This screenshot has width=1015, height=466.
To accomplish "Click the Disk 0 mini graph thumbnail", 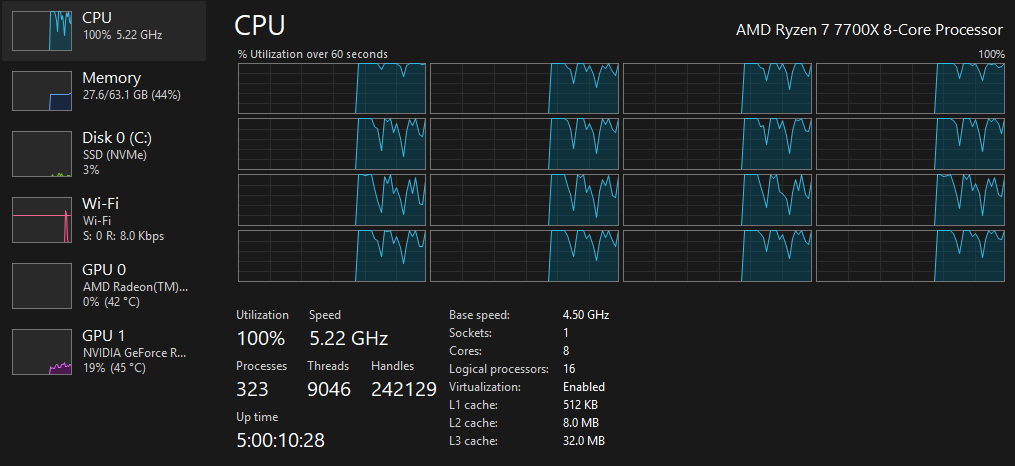I will click(42, 153).
